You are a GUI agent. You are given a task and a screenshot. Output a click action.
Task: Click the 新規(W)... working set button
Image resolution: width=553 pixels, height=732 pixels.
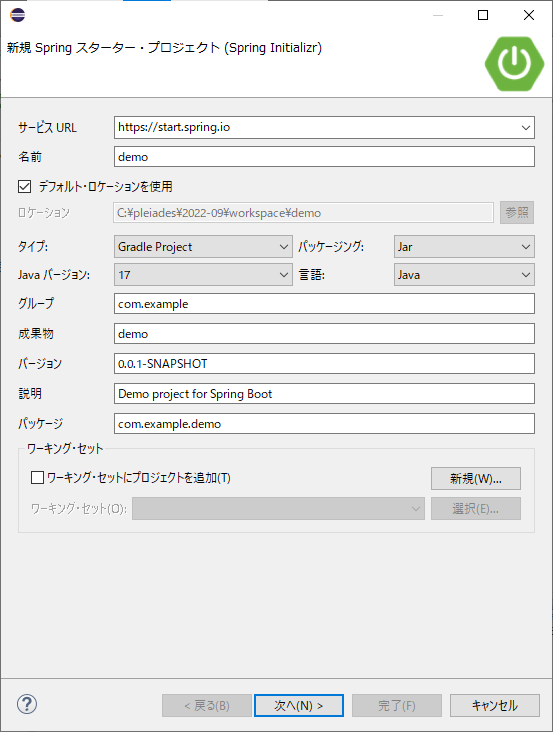[476, 479]
